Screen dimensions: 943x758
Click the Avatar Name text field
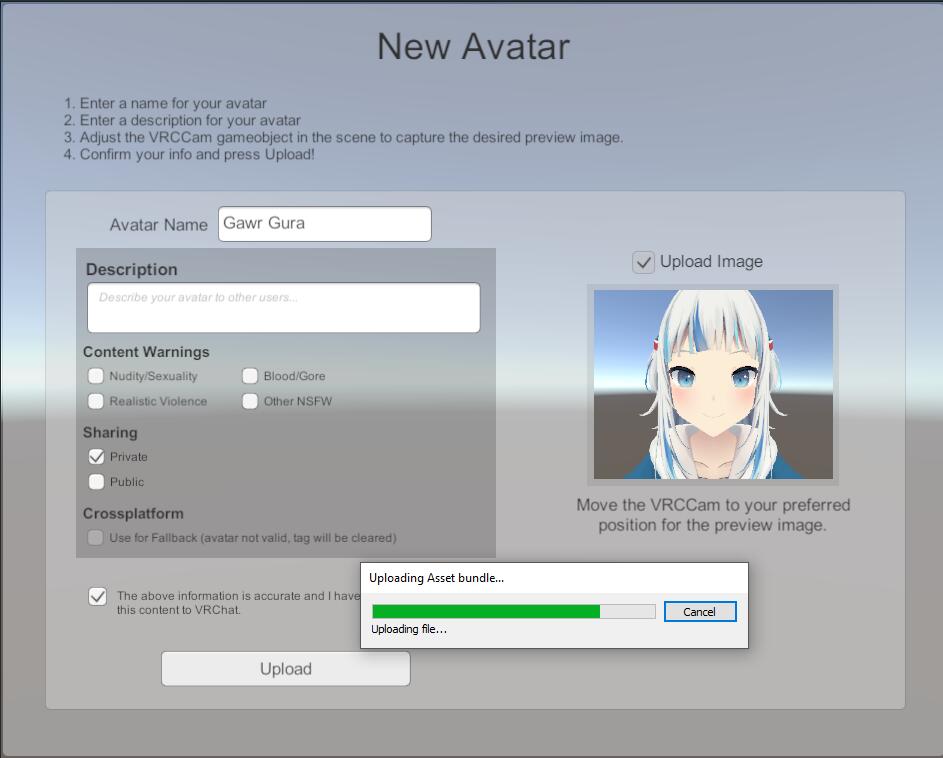pyautogui.click(x=324, y=224)
